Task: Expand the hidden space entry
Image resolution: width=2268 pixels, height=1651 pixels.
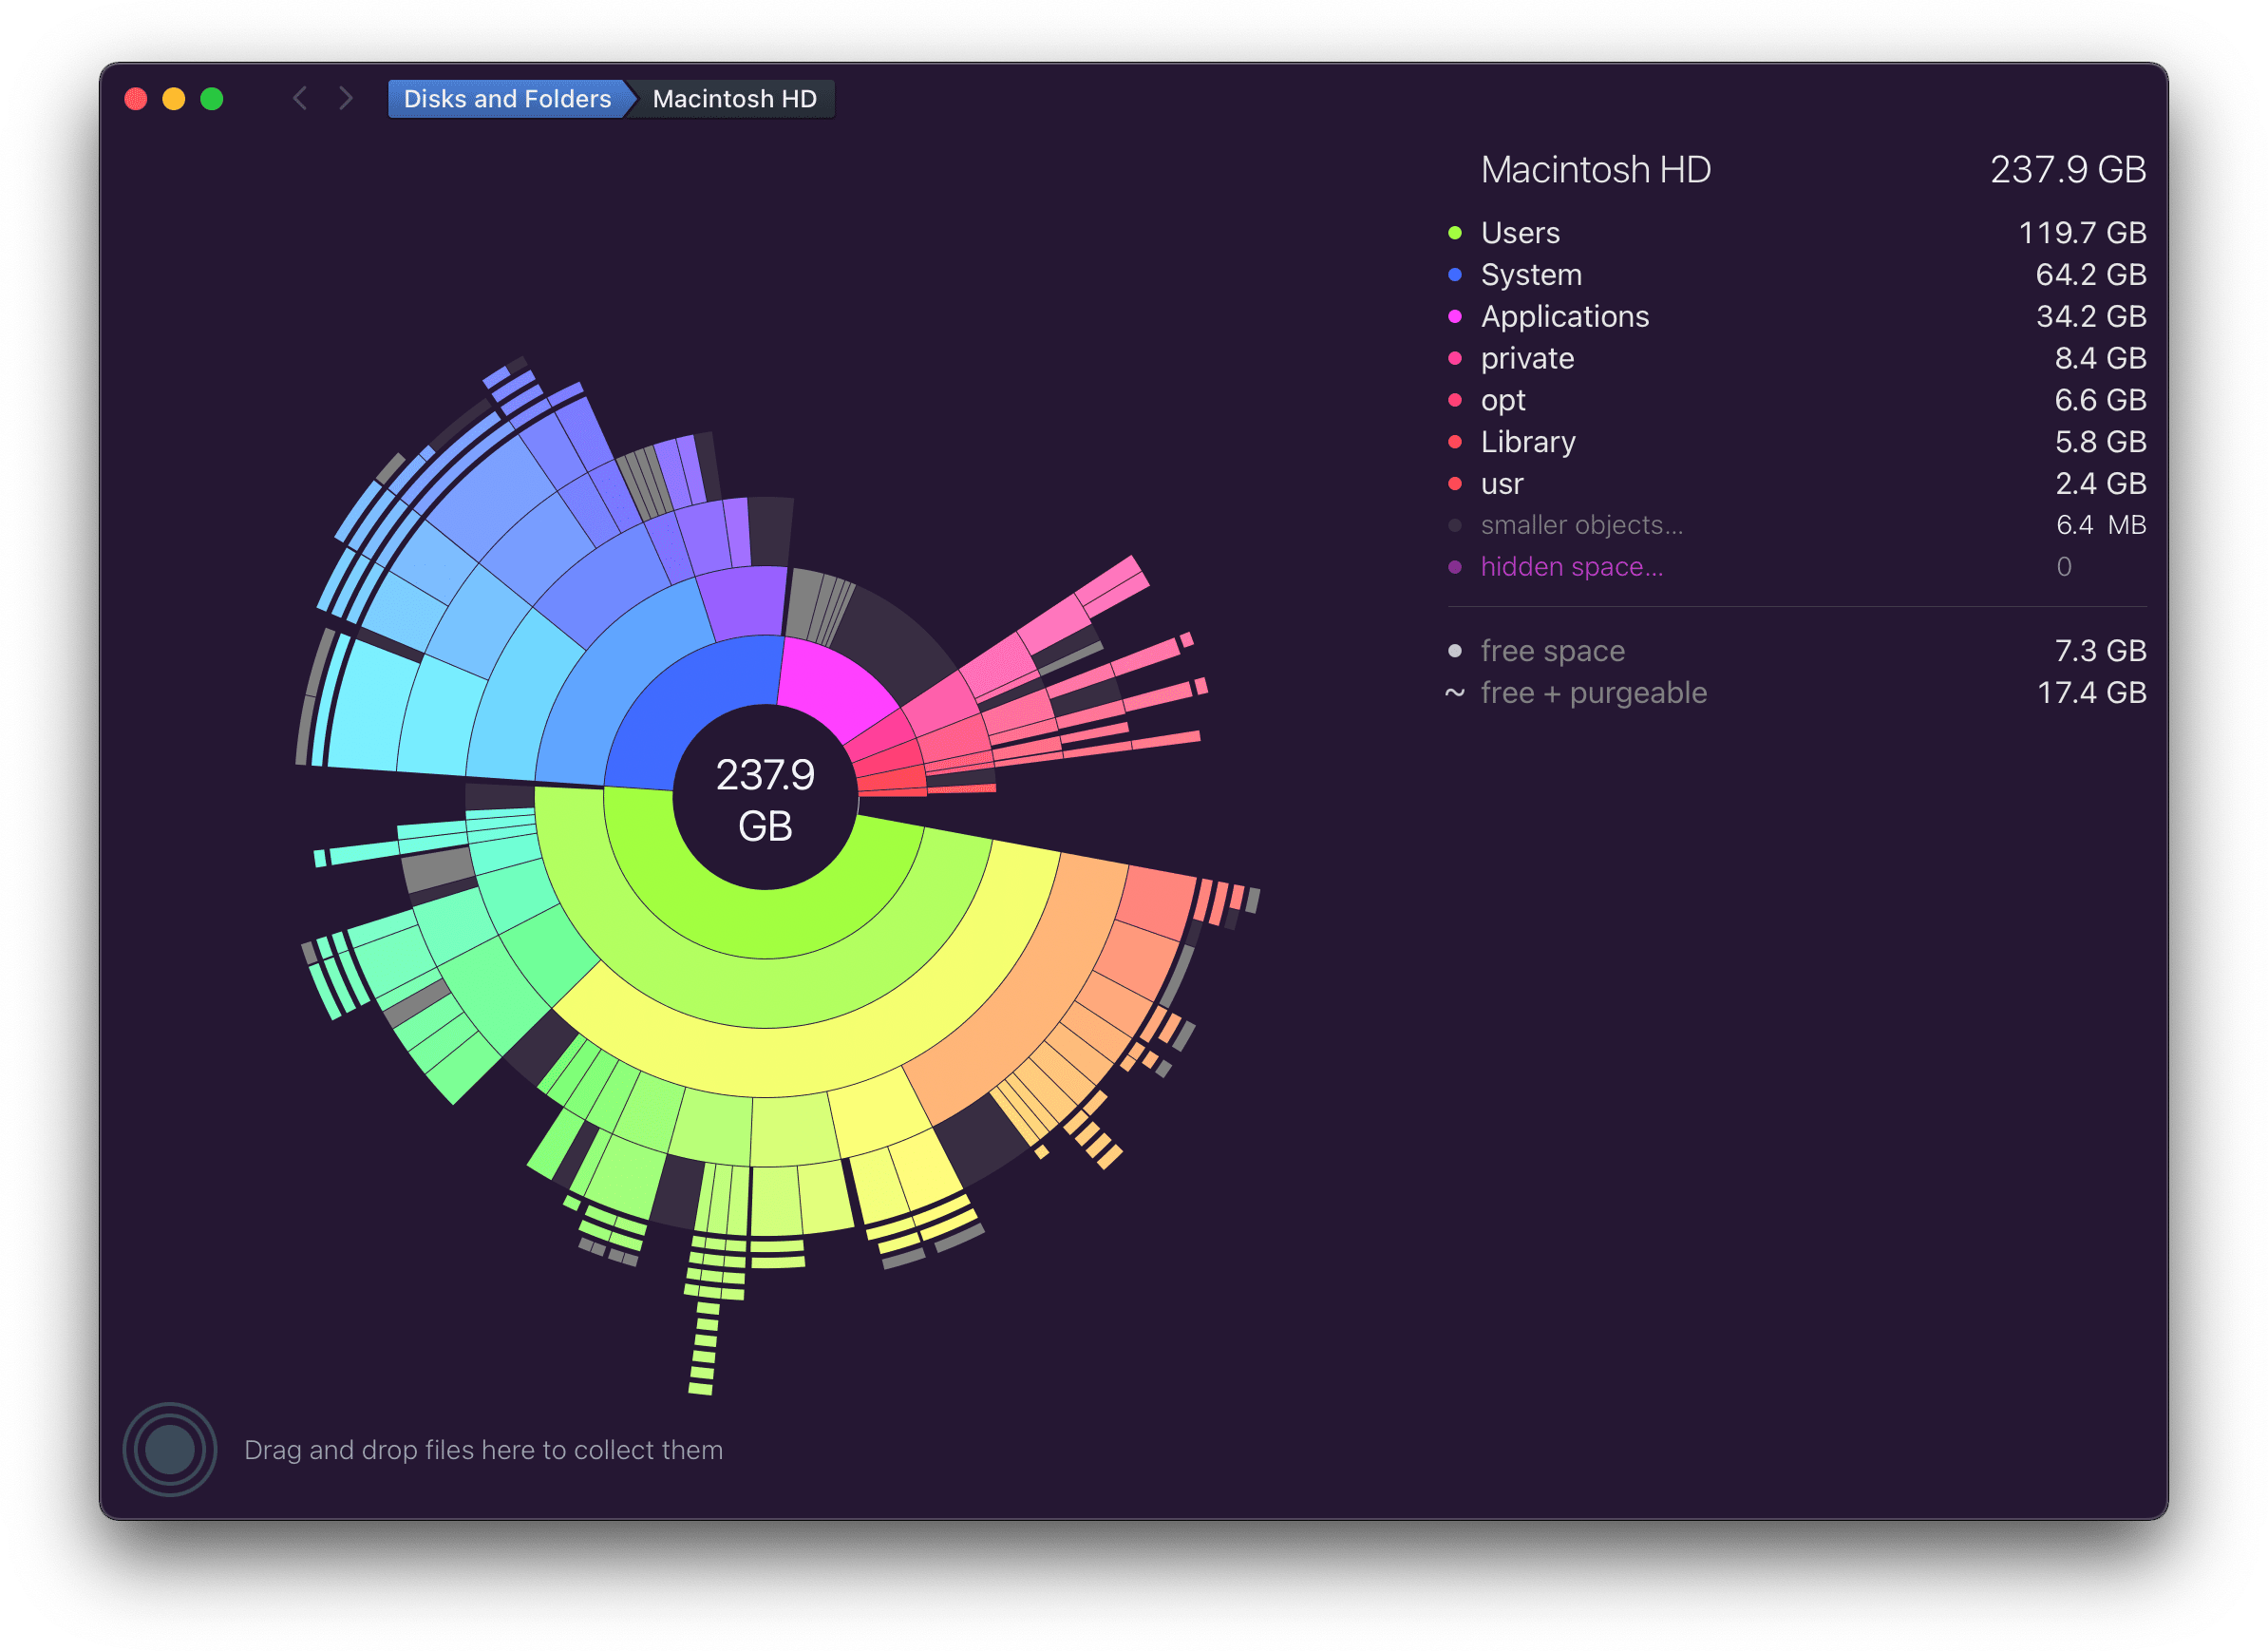Action: tap(1572, 566)
